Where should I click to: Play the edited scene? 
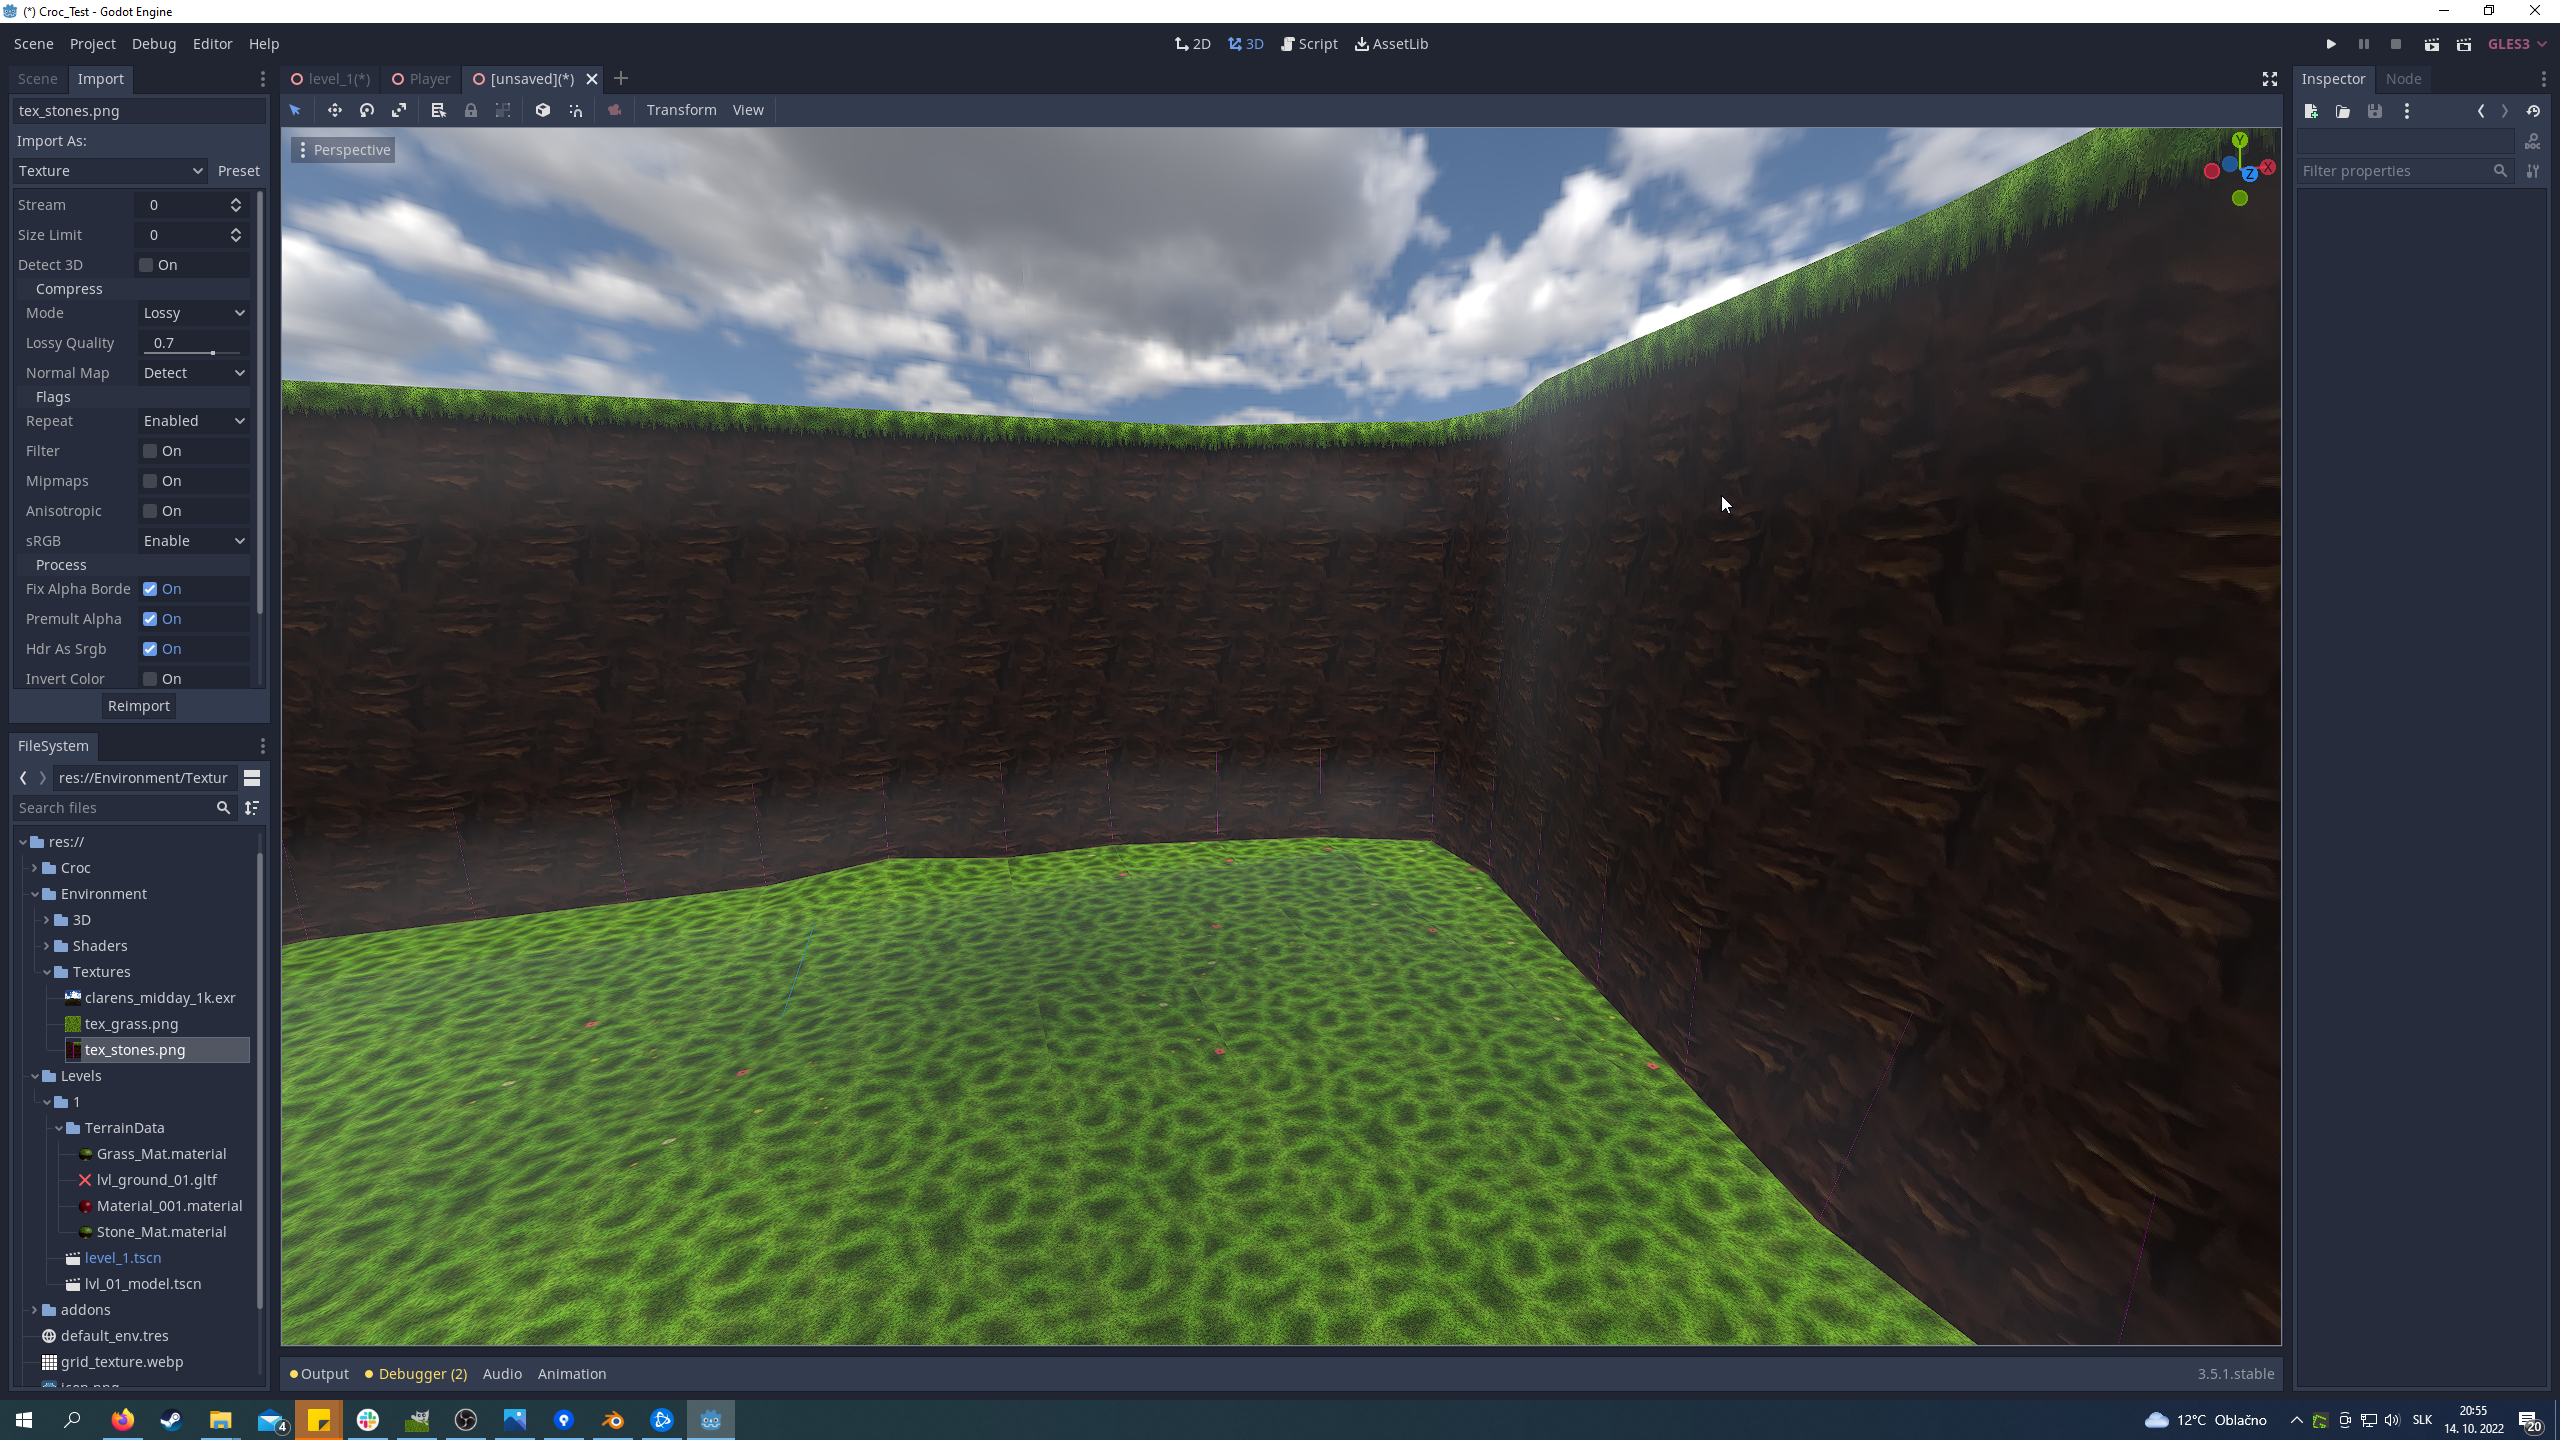point(2432,44)
